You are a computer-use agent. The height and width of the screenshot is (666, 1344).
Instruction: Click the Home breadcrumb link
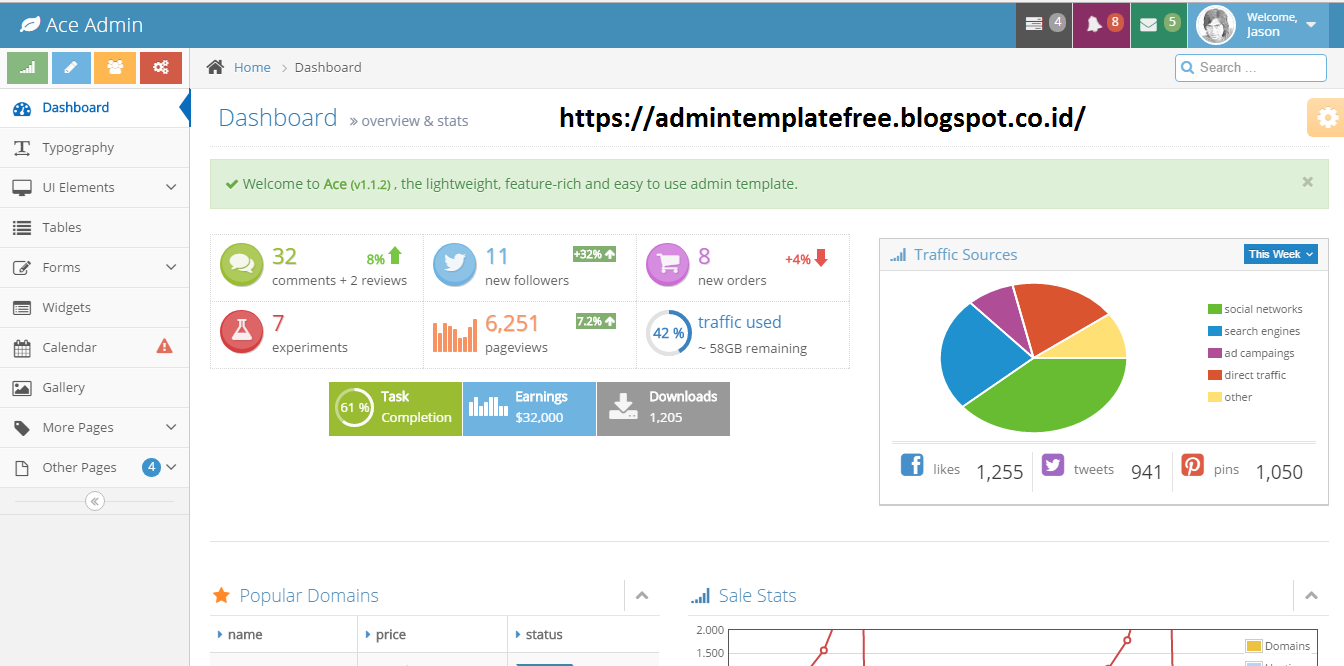point(252,68)
